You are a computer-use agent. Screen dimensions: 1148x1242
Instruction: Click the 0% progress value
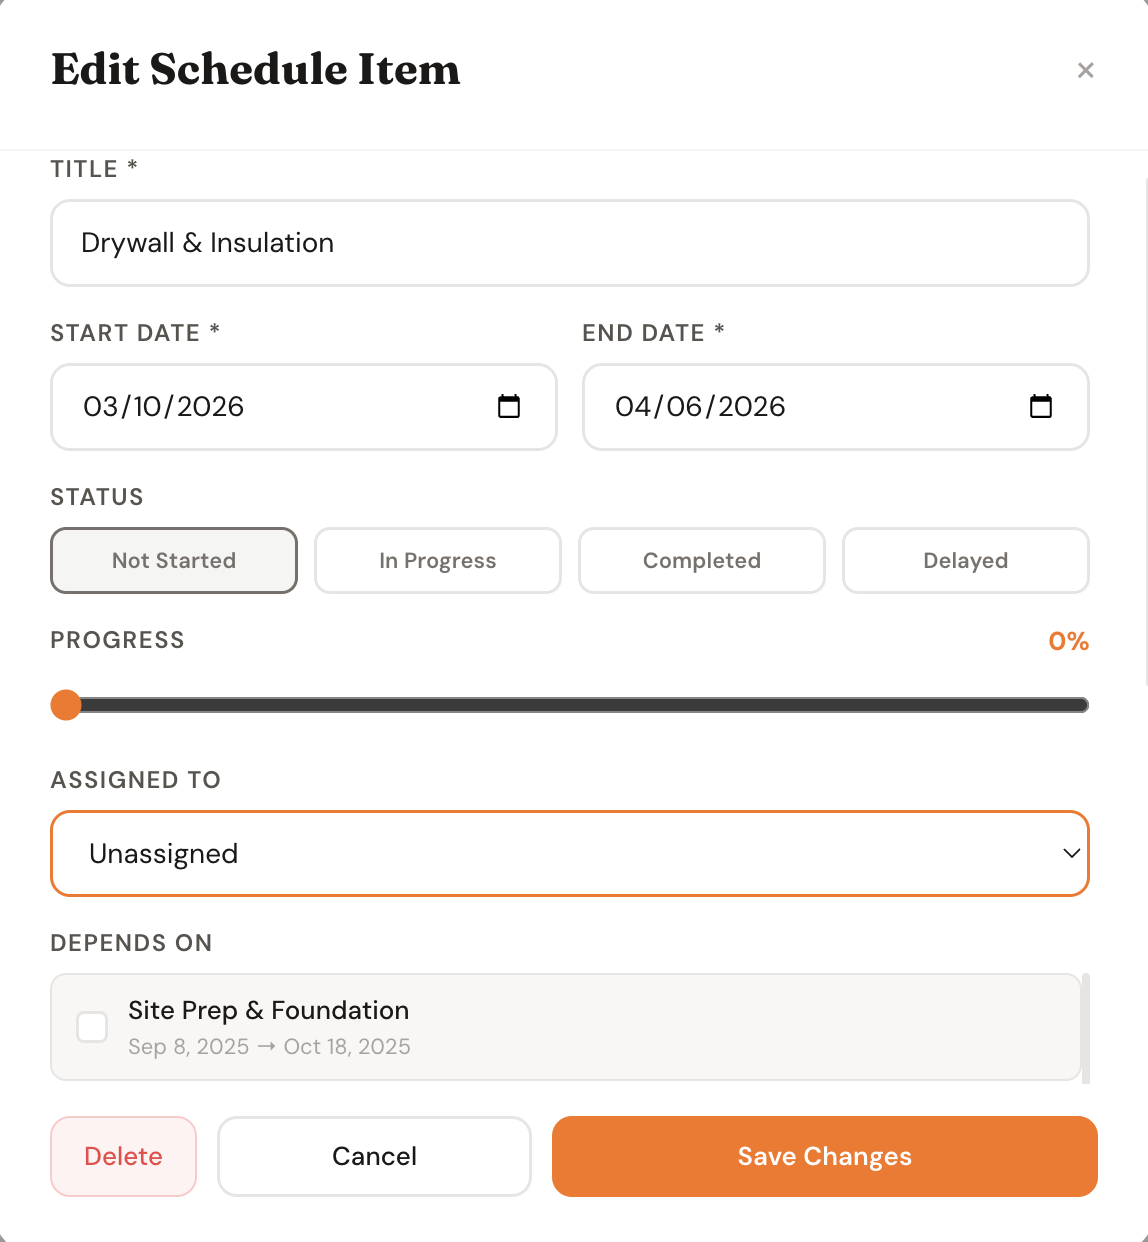click(x=1068, y=641)
